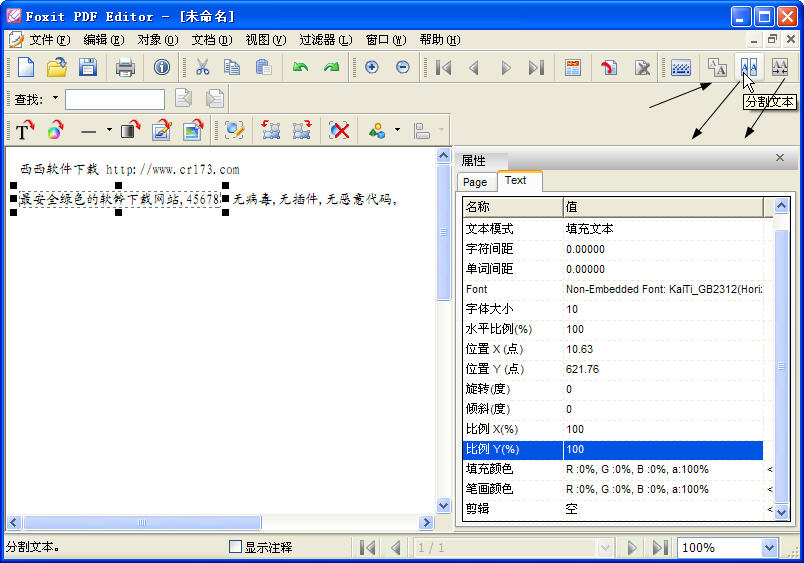Select the 填充颜色 color value row
The width and height of the screenshot is (804, 563).
click(x=664, y=469)
